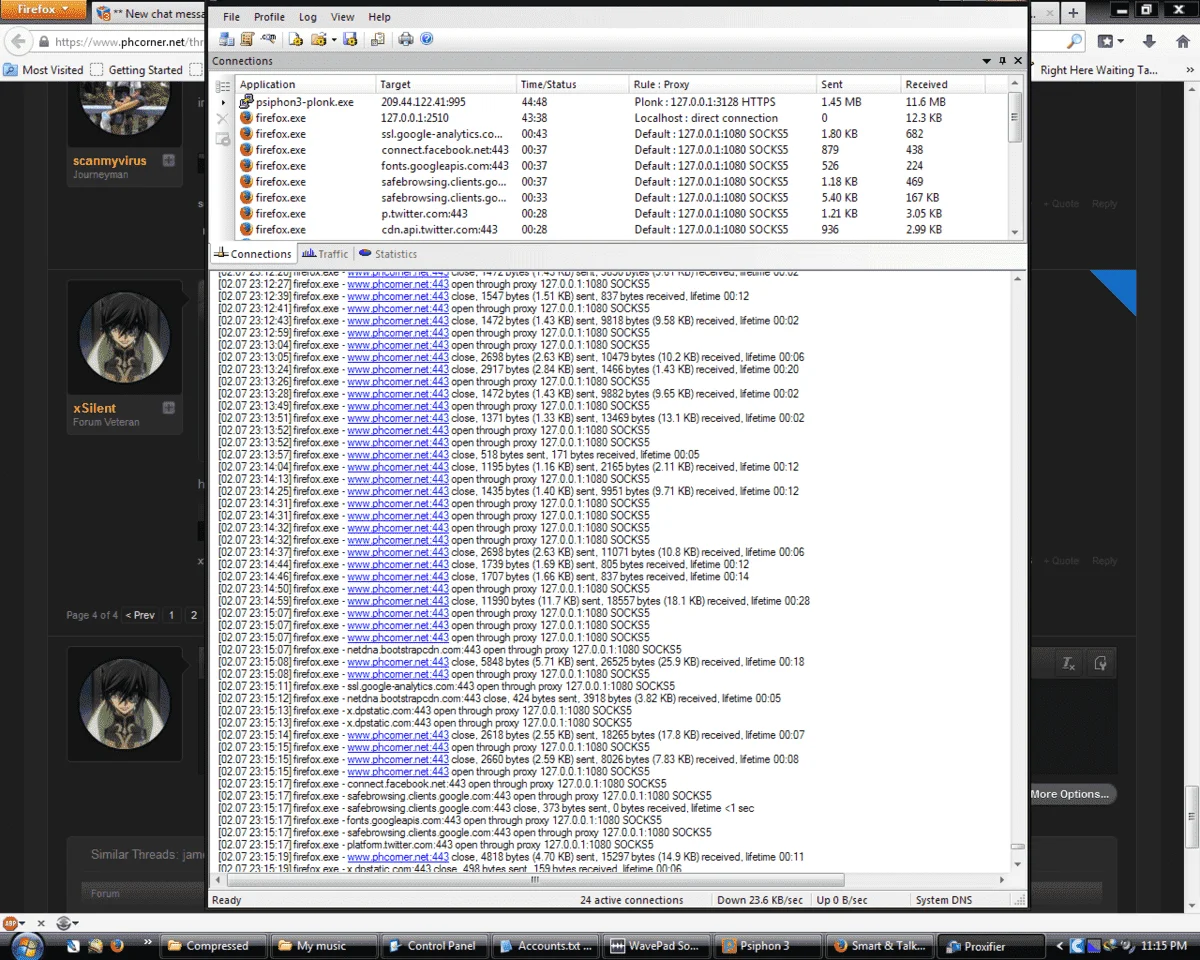
Task: Open the Help menu
Action: tap(379, 17)
